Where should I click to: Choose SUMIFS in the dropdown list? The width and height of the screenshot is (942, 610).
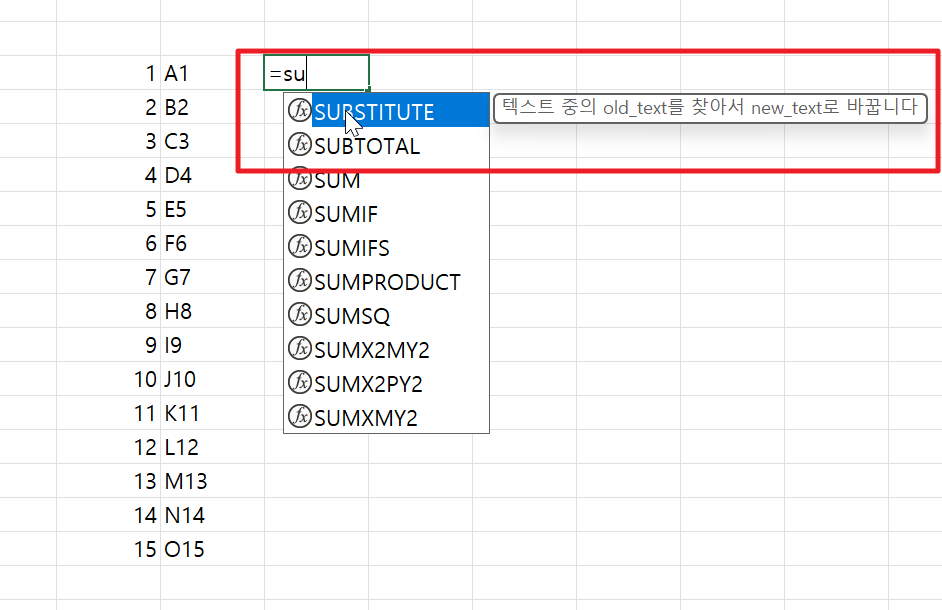[386, 247]
